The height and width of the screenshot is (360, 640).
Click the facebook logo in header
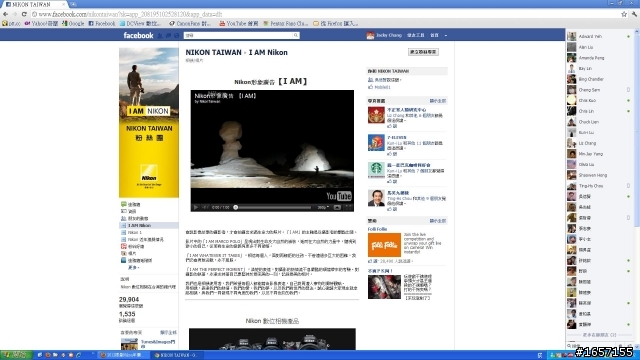[x=138, y=36]
